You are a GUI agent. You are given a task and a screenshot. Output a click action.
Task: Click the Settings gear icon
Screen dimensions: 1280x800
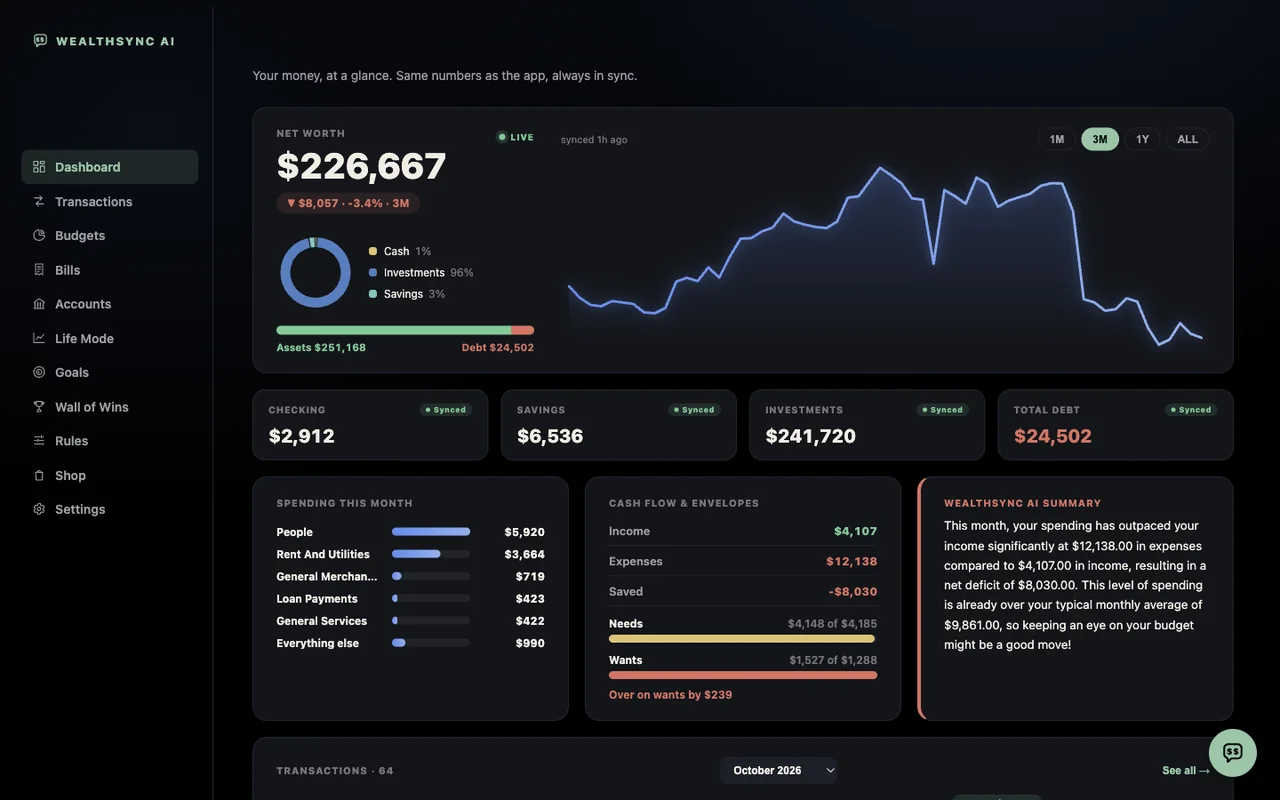click(39, 509)
